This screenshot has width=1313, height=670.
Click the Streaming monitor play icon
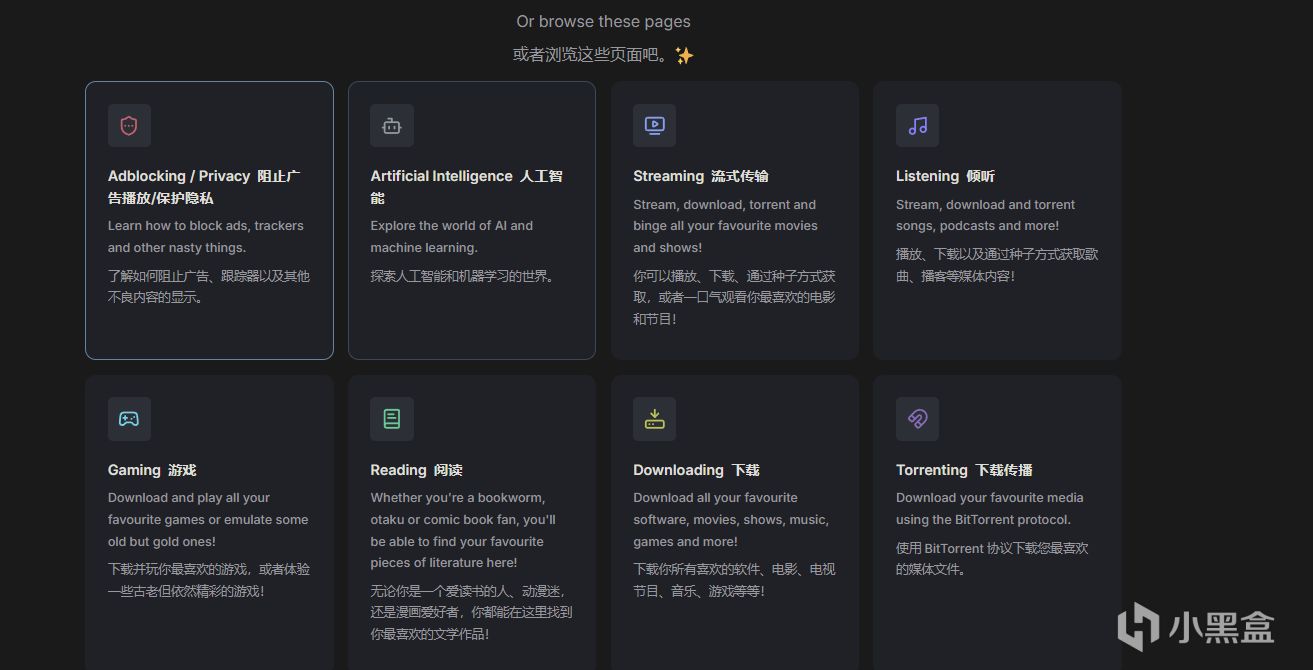(x=654, y=126)
